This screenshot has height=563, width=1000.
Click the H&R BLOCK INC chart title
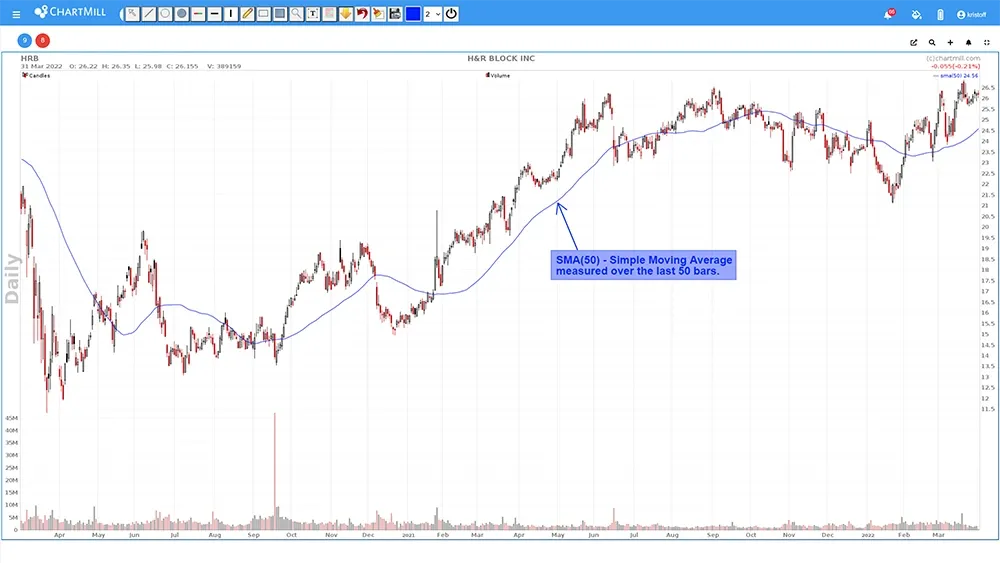click(x=501, y=58)
